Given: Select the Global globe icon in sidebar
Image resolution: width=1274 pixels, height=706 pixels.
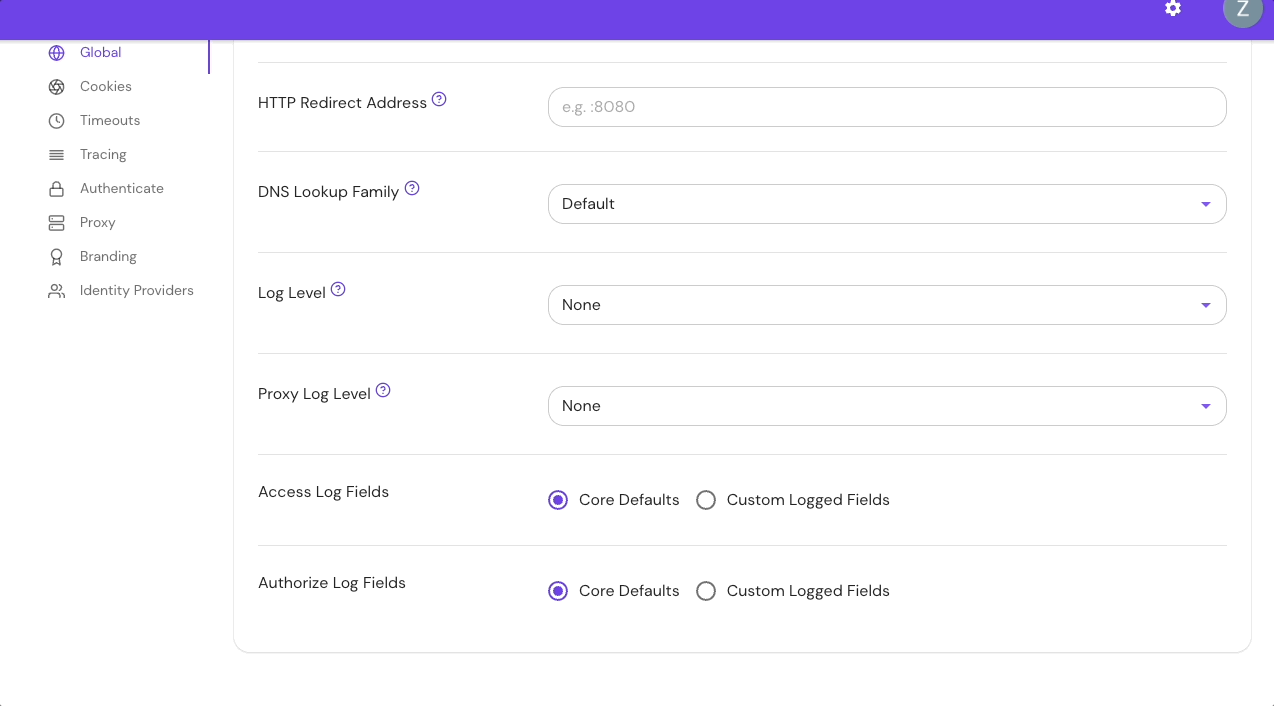Looking at the screenshot, I should click(x=57, y=53).
